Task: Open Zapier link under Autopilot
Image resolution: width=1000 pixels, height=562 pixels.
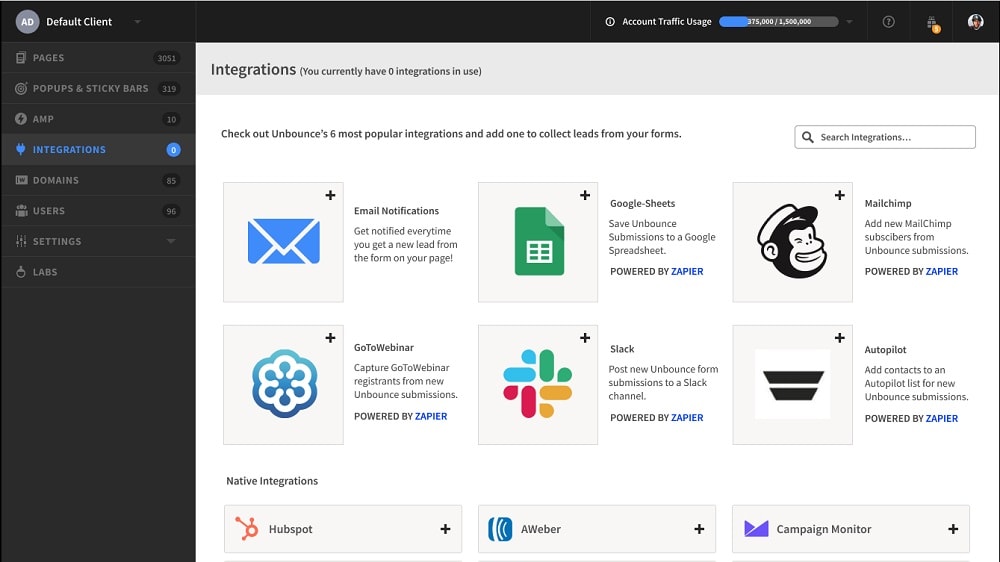Action: pyautogui.click(x=942, y=418)
